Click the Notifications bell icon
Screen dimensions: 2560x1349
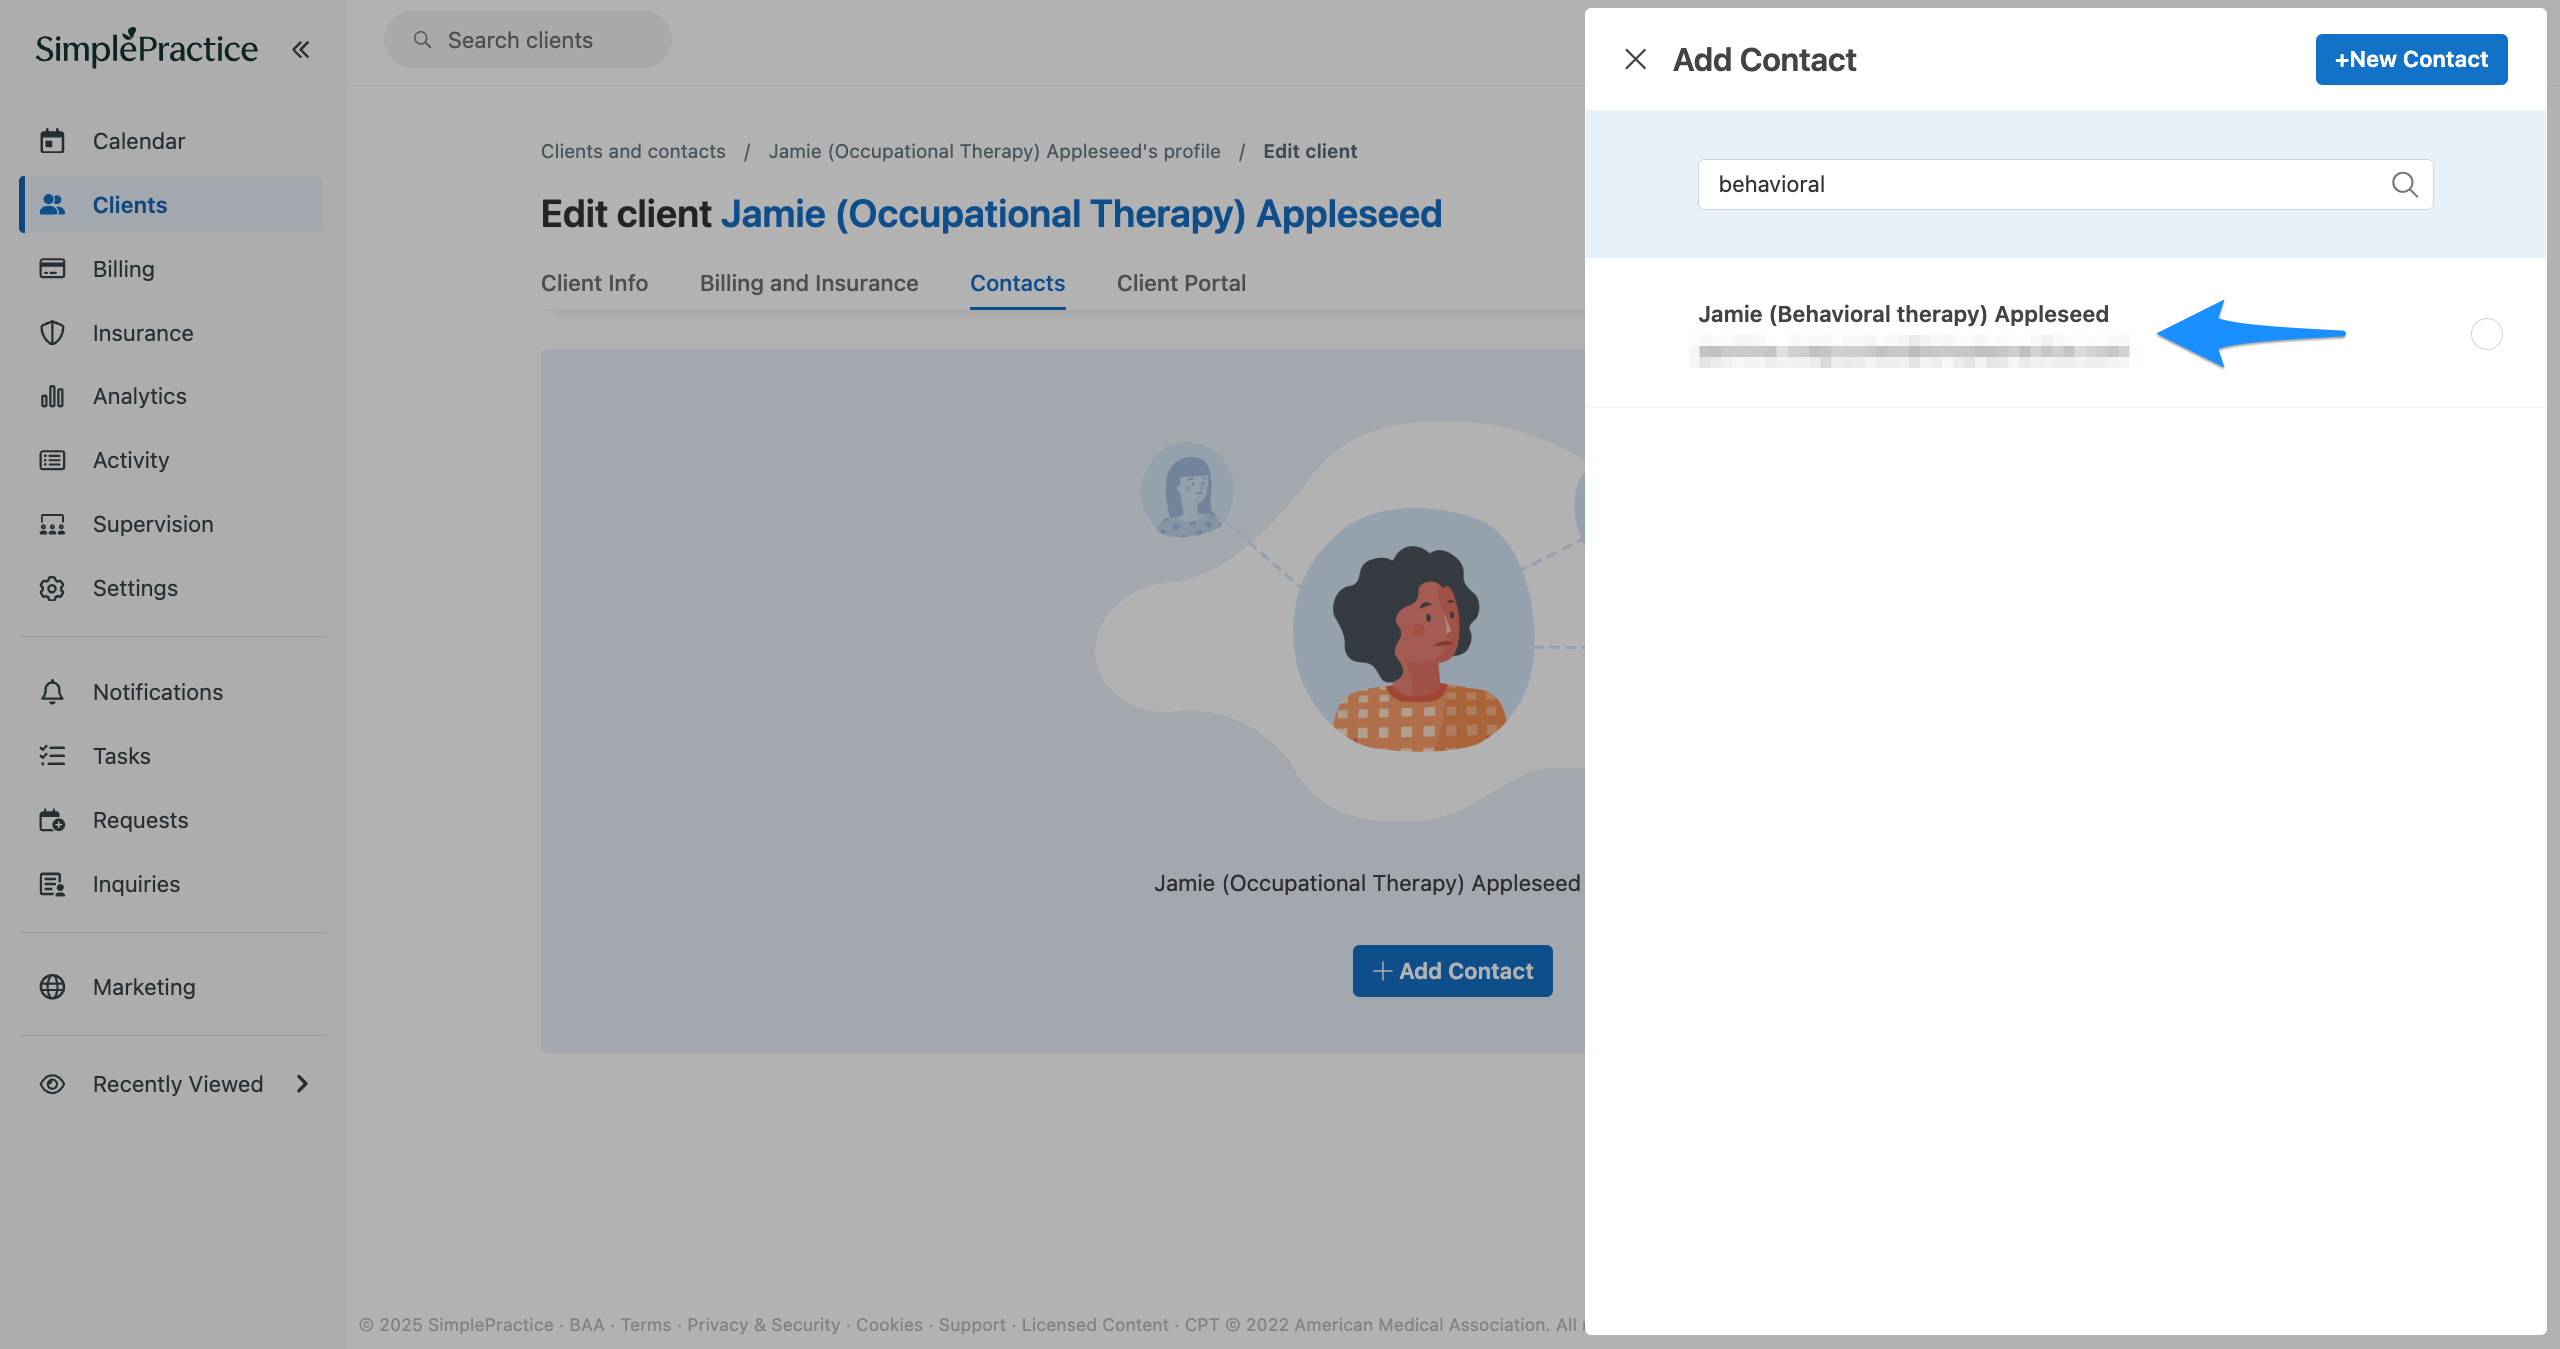52,692
